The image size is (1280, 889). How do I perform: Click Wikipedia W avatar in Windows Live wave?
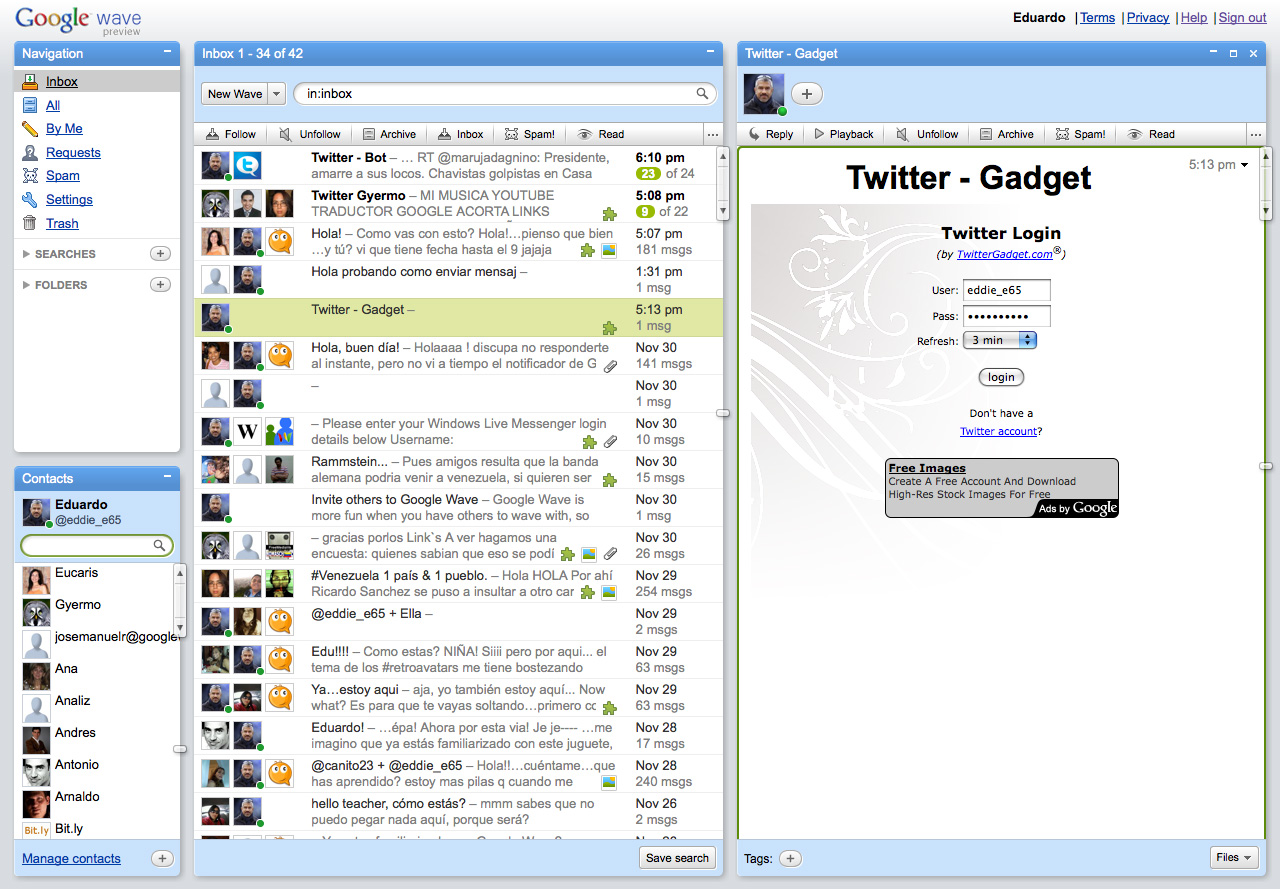247,432
